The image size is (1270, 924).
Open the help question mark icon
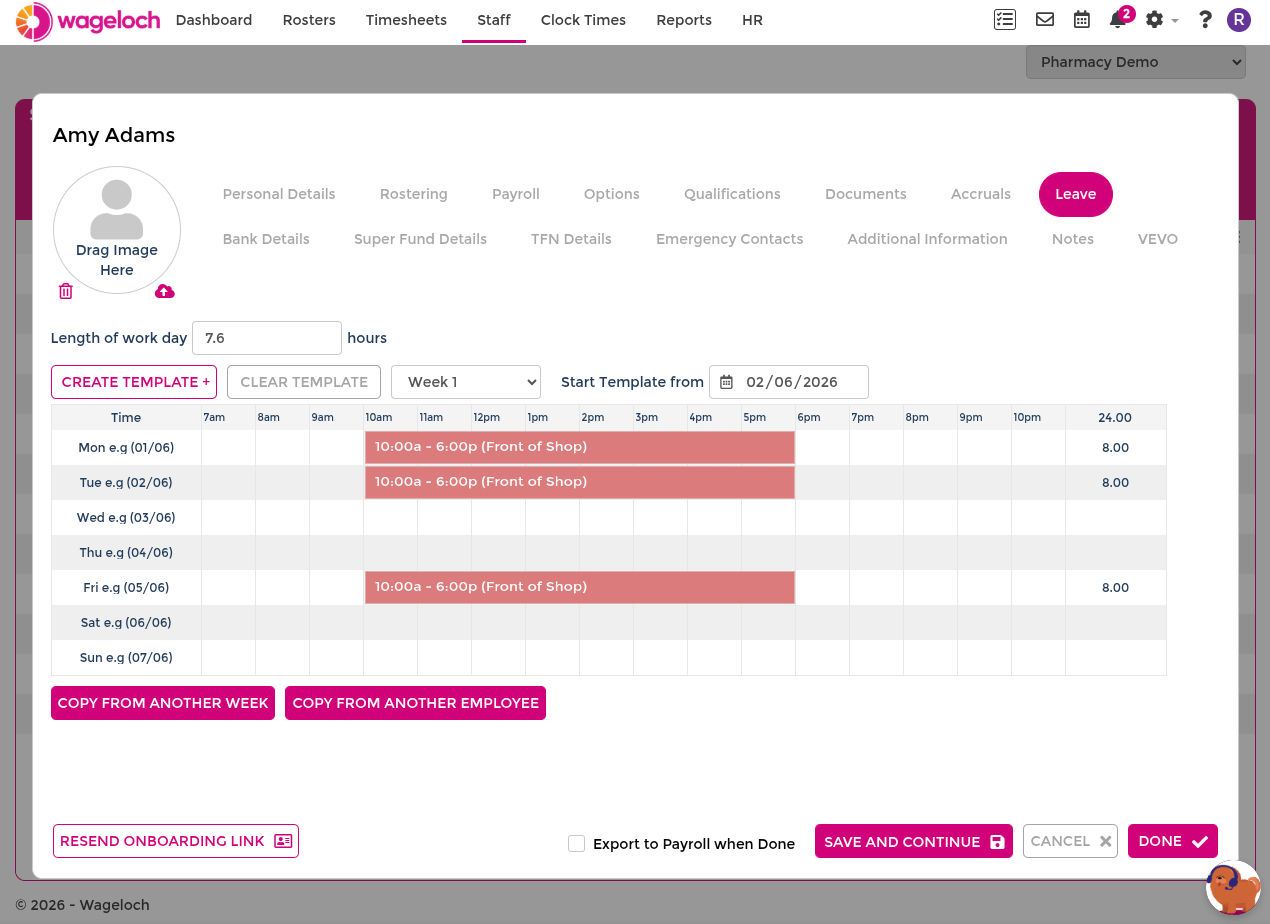click(1205, 19)
